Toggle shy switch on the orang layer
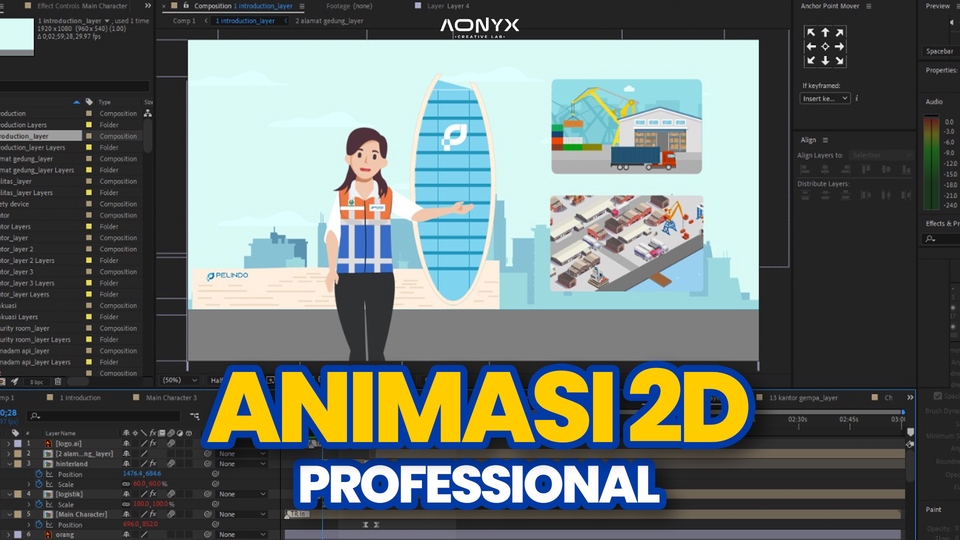The height and width of the screenshot is (540, 960). point(127,534)
